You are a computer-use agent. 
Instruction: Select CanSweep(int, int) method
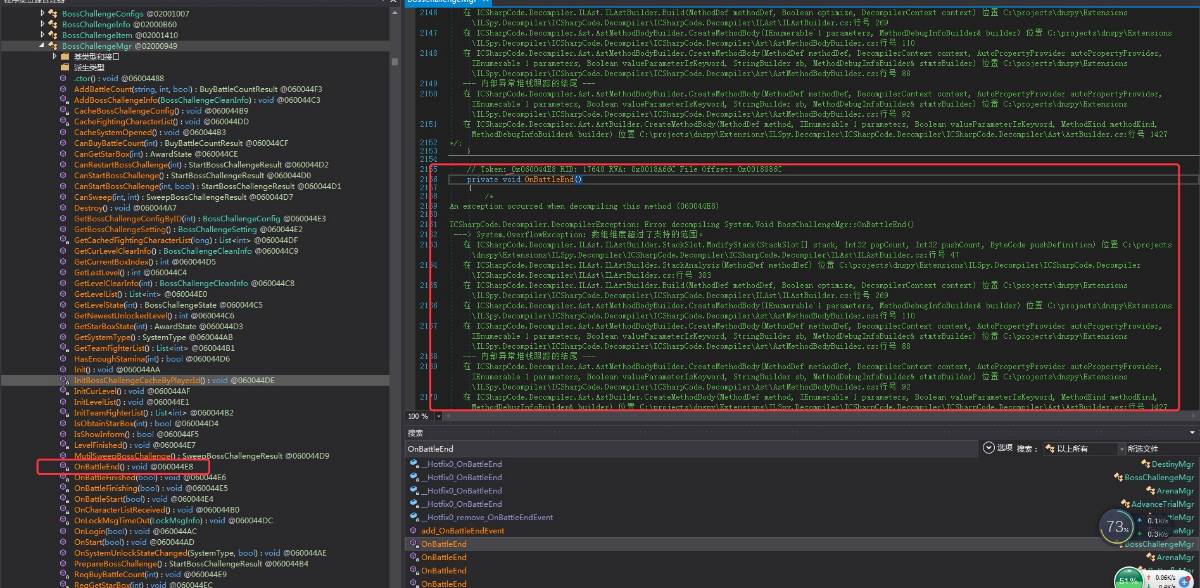(183, 197)
